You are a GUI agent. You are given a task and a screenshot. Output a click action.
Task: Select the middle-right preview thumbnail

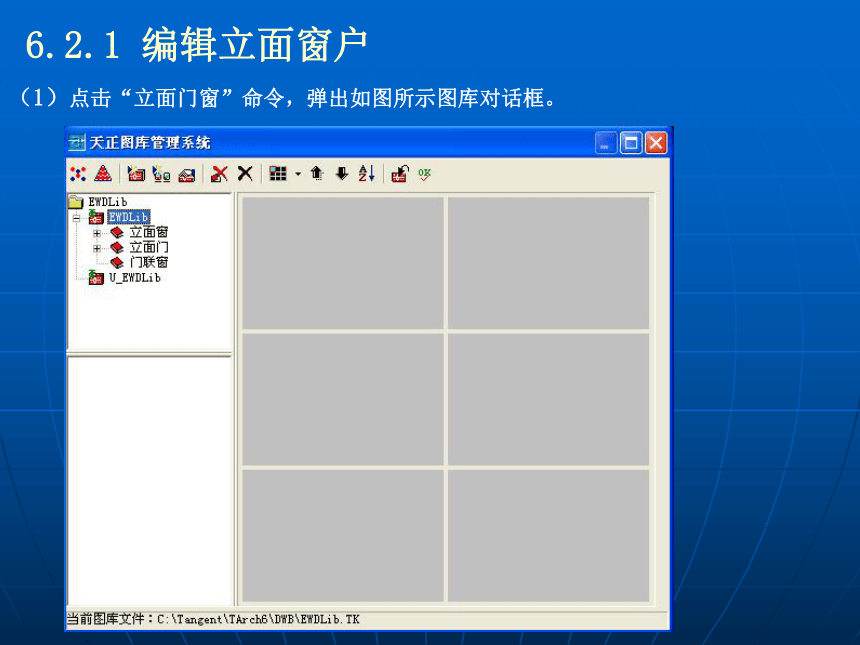coord(548,399)
